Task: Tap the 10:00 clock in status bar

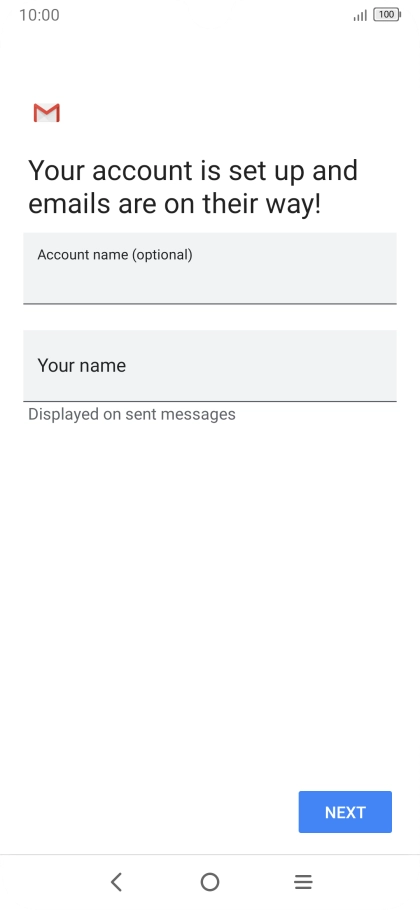Action: click(x=39, y=15)
